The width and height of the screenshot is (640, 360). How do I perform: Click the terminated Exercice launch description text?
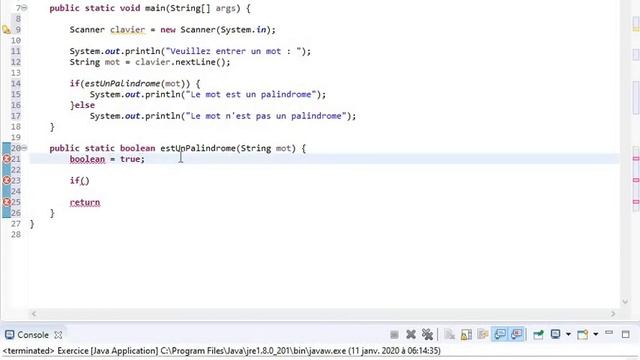(x=222, y=351)
